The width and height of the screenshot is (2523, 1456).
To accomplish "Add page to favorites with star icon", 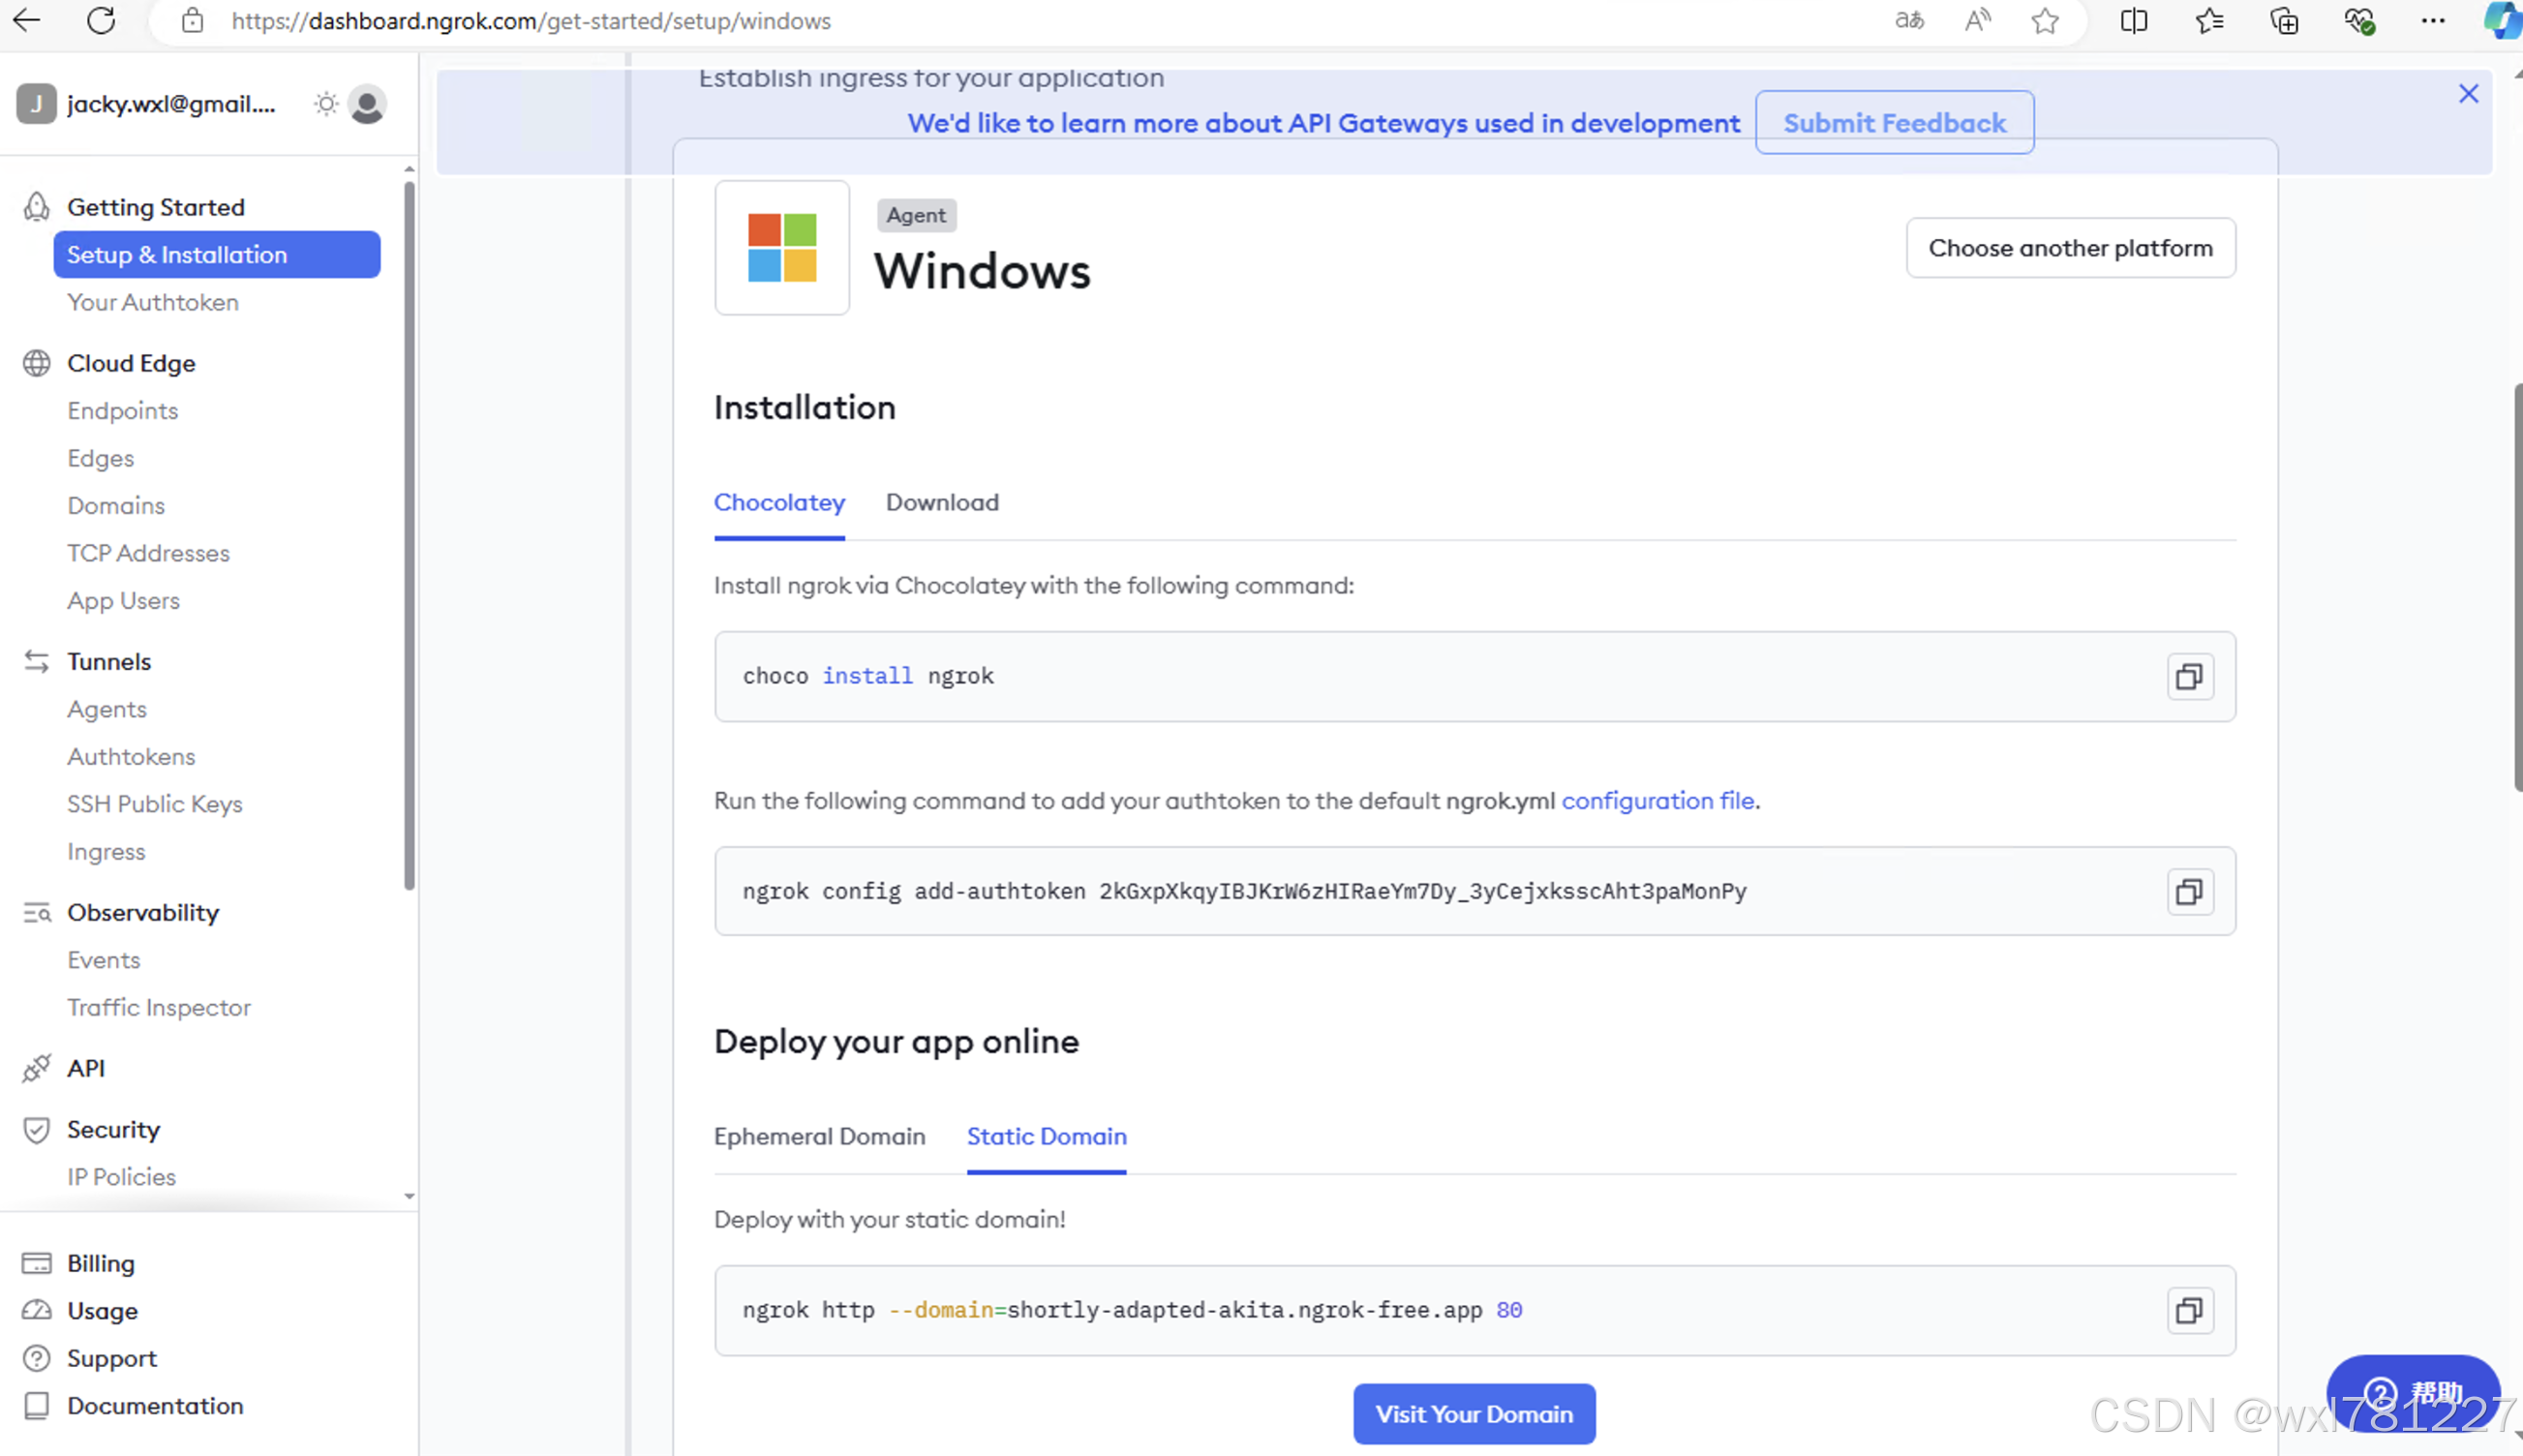I will click(x=2045, y=20).
